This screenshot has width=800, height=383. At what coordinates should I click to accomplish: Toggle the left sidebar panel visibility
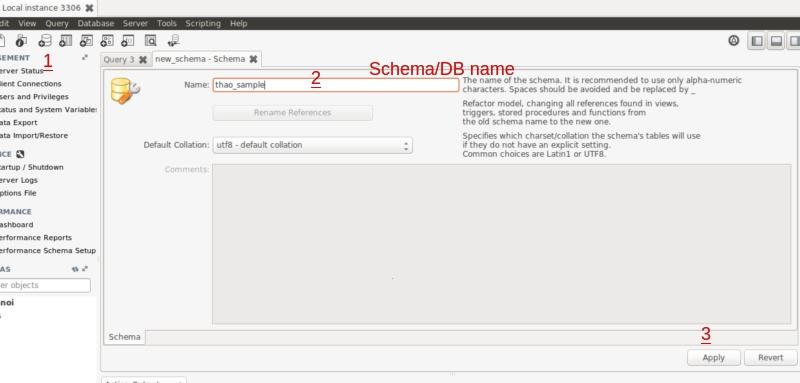757,41
